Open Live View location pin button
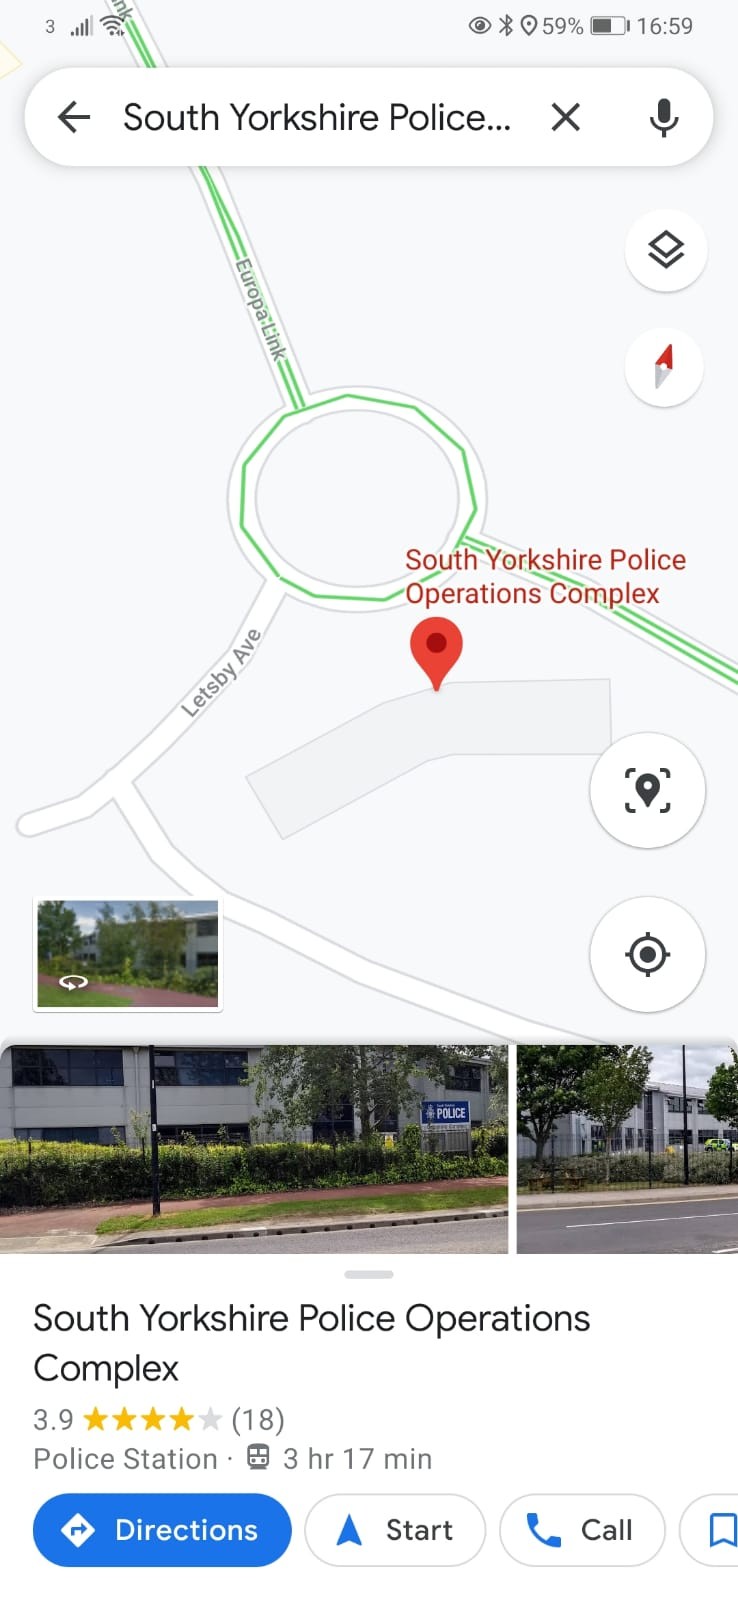This screenshot has width=738, height=1600. coord(648,790)
